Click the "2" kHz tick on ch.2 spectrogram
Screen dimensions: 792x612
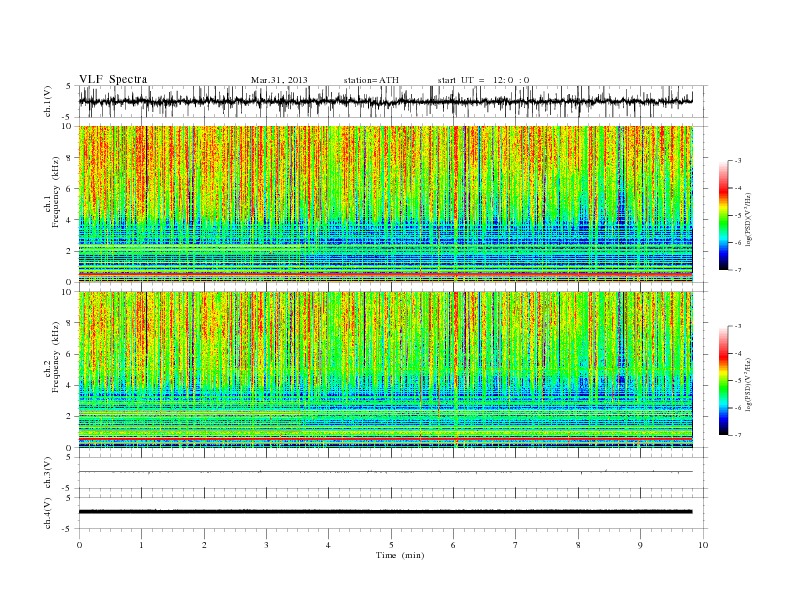click(x=69, y=417)
